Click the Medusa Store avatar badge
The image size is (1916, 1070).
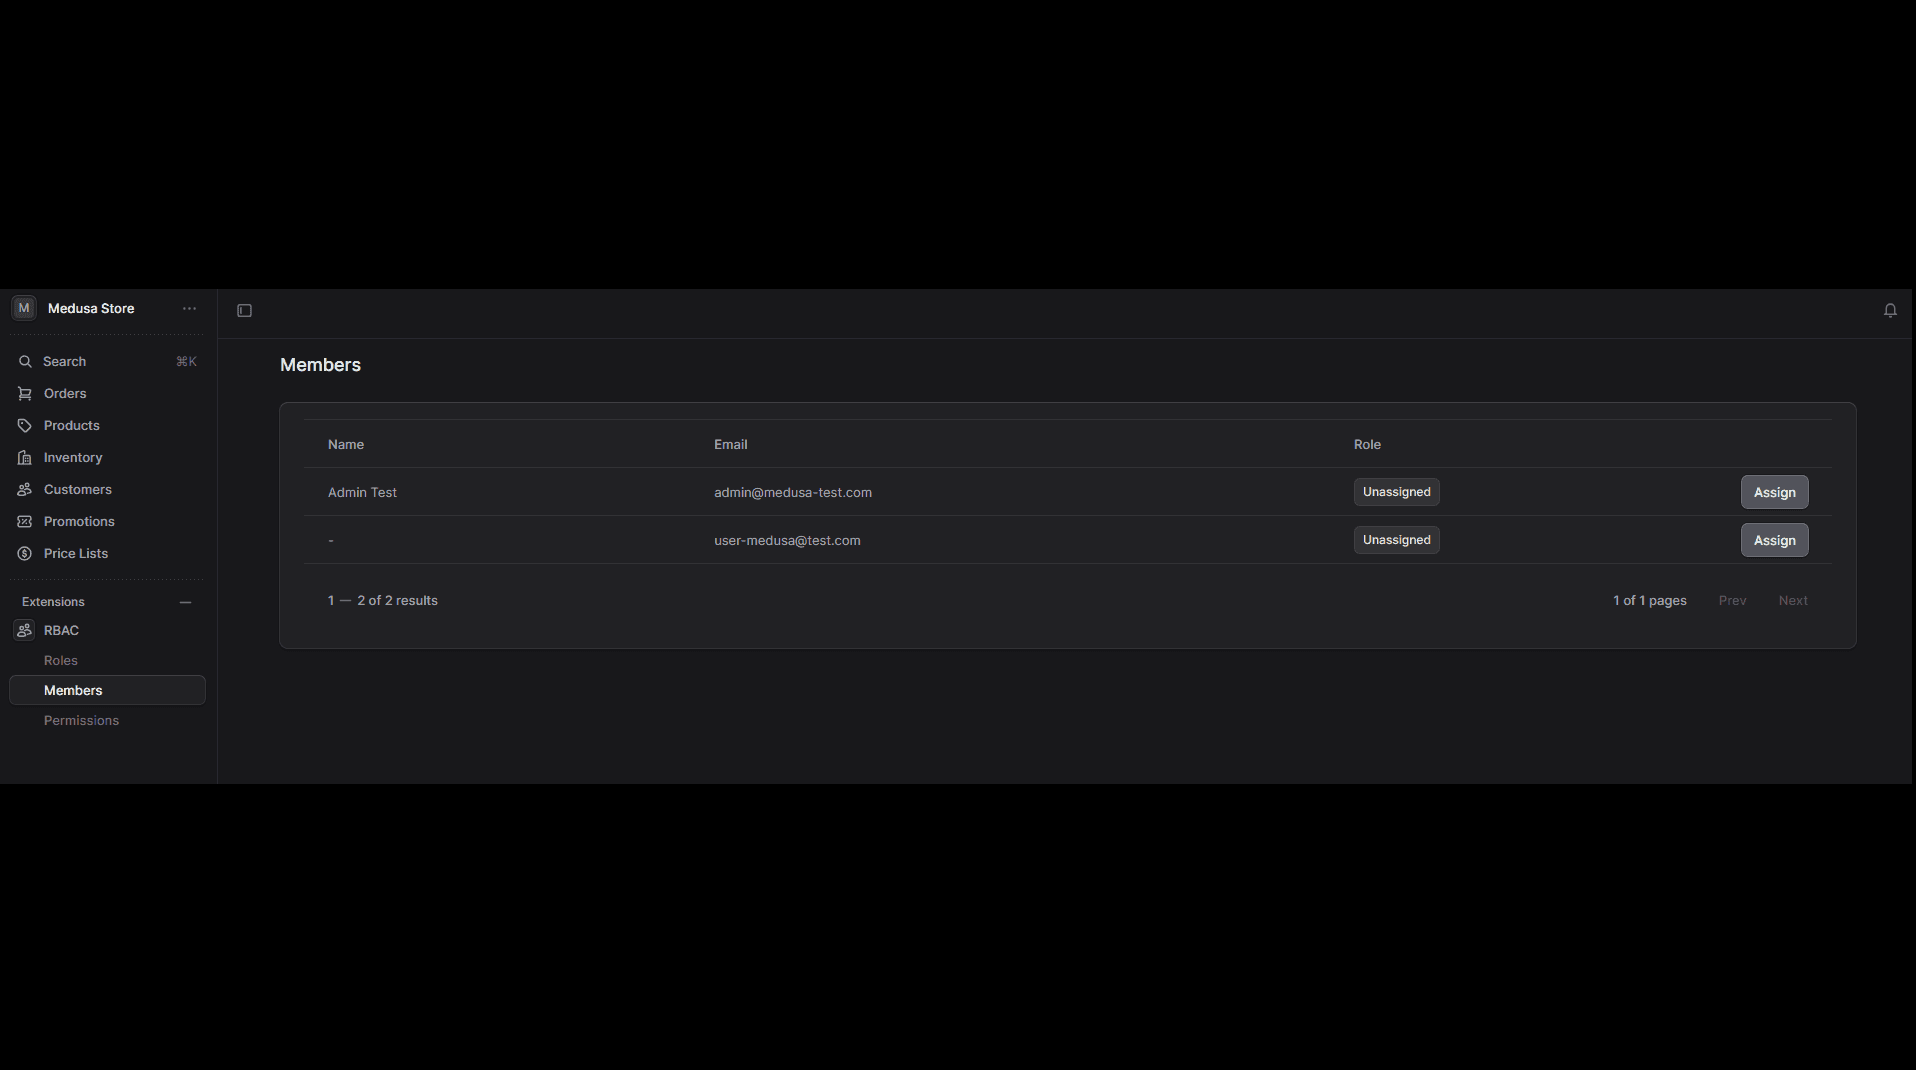pos(22,308)
